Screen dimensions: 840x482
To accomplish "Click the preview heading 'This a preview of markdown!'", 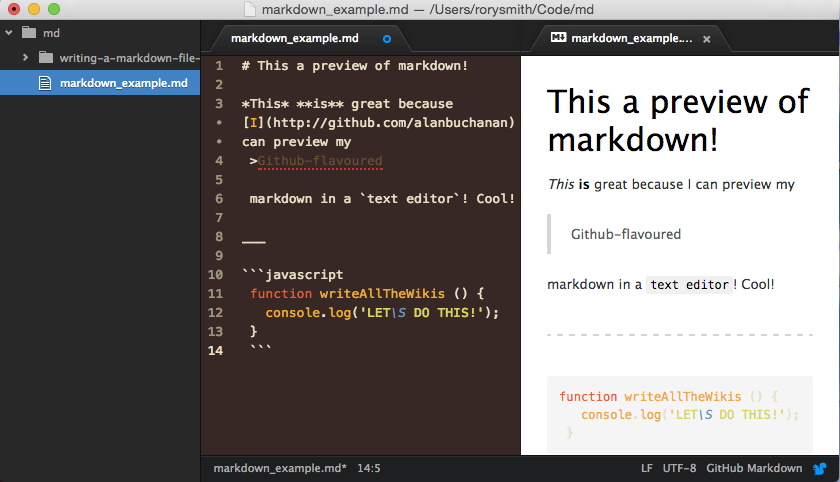I will point(678,120).
